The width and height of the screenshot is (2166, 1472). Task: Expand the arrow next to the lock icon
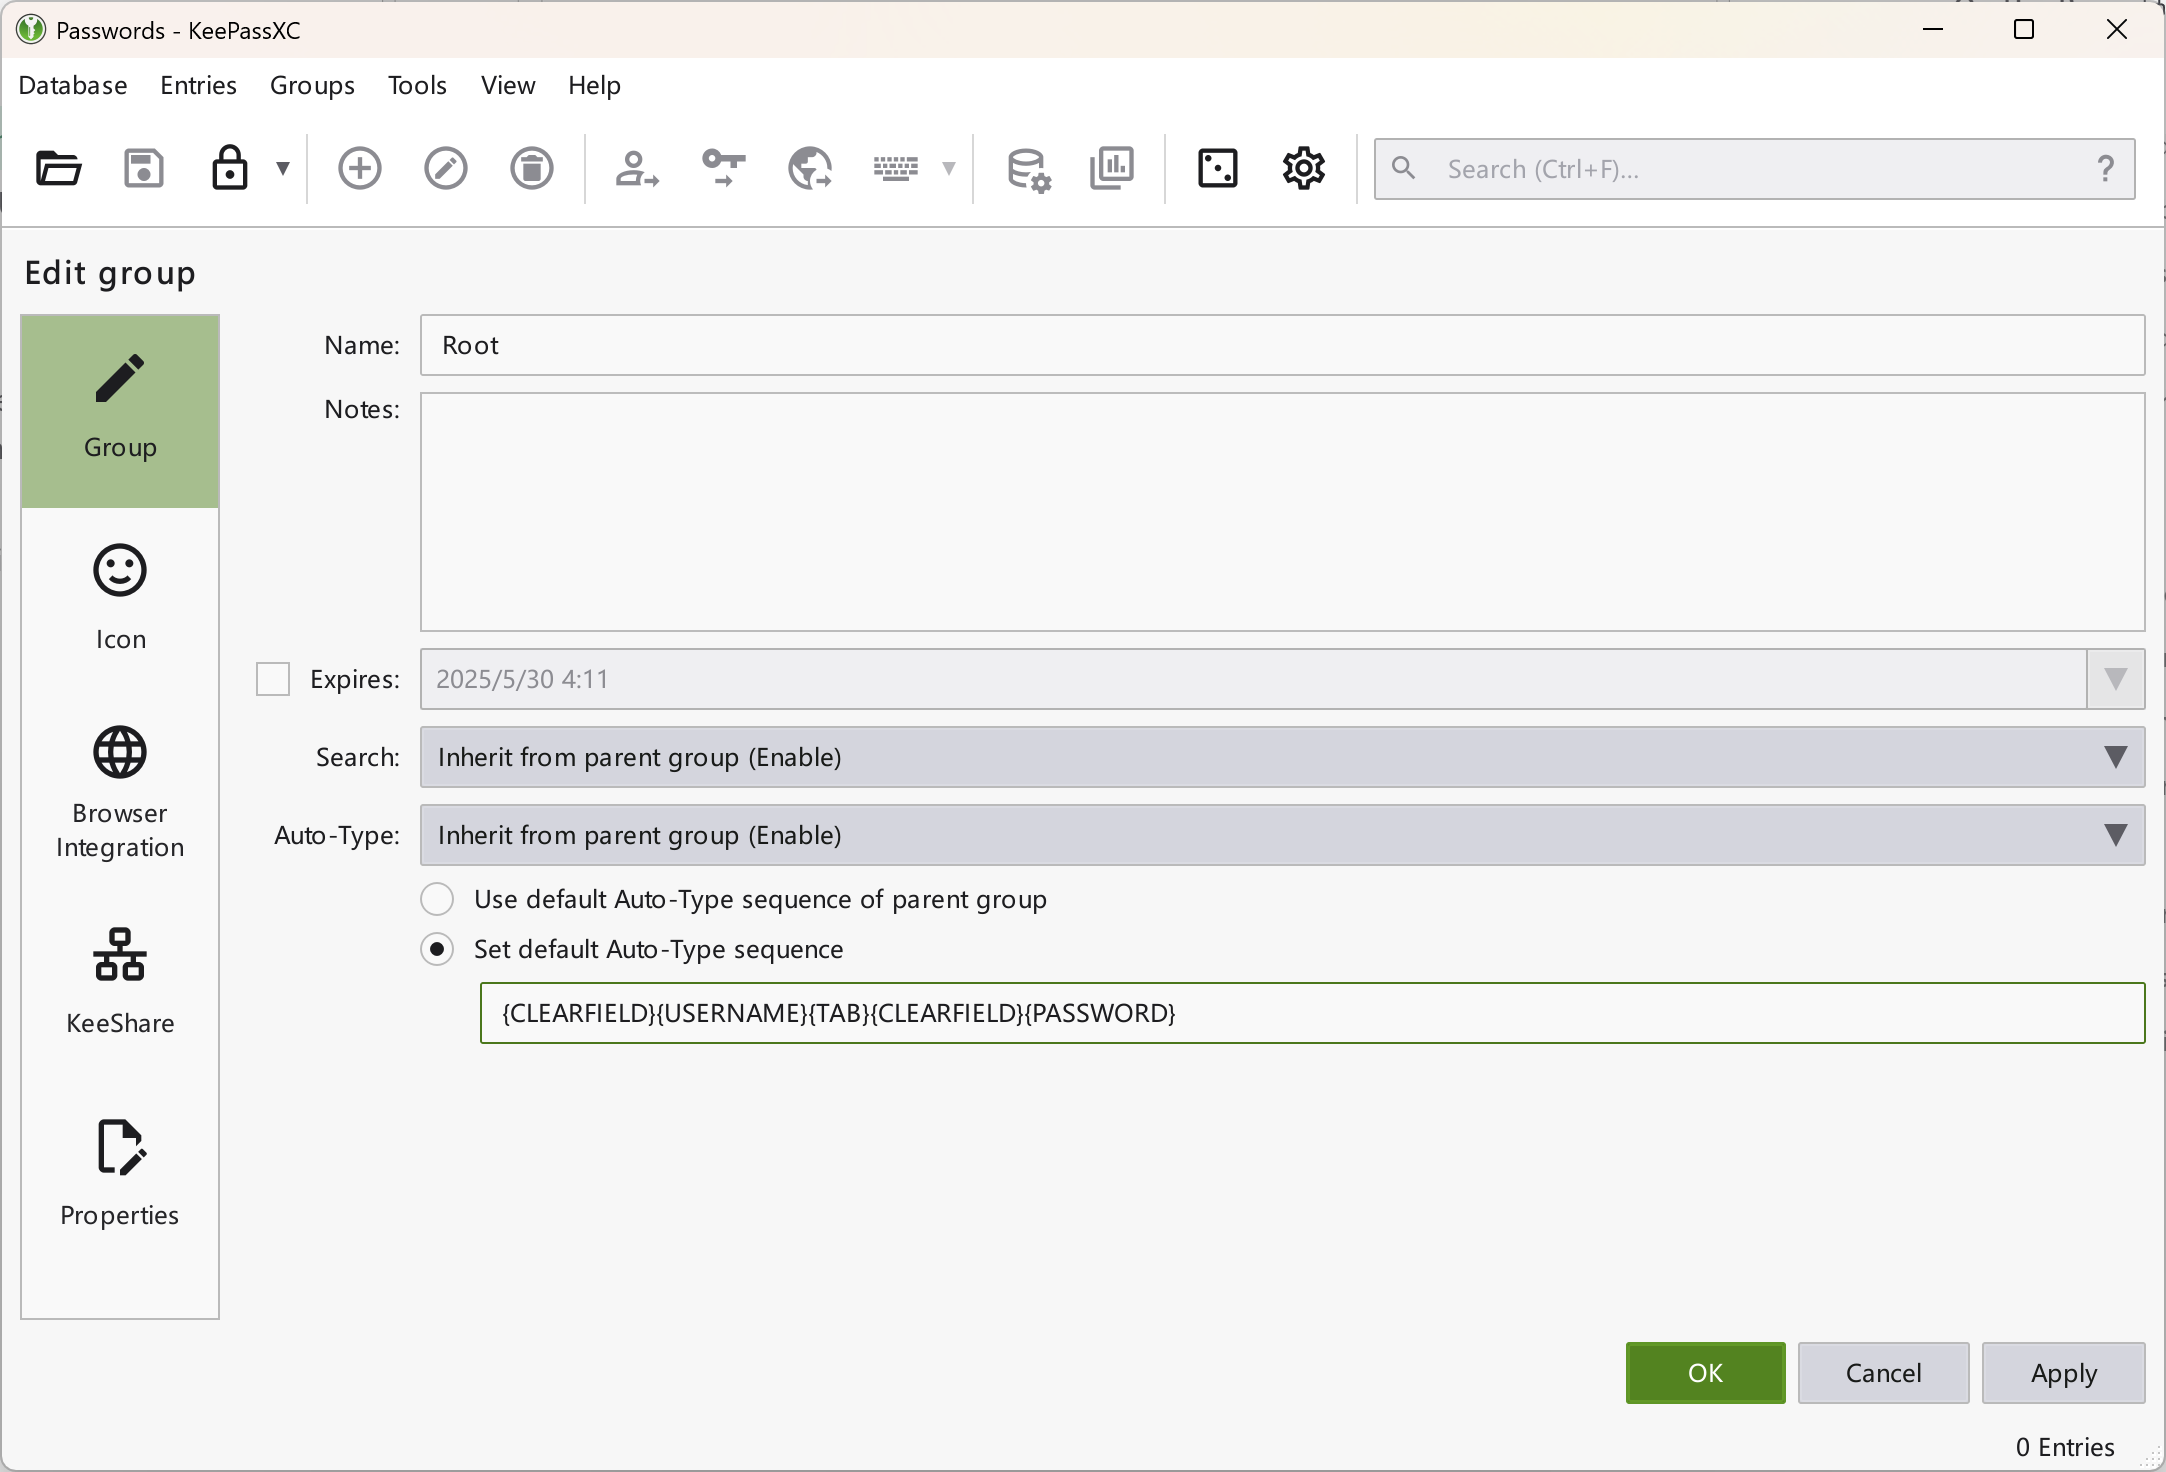[283, 168]
